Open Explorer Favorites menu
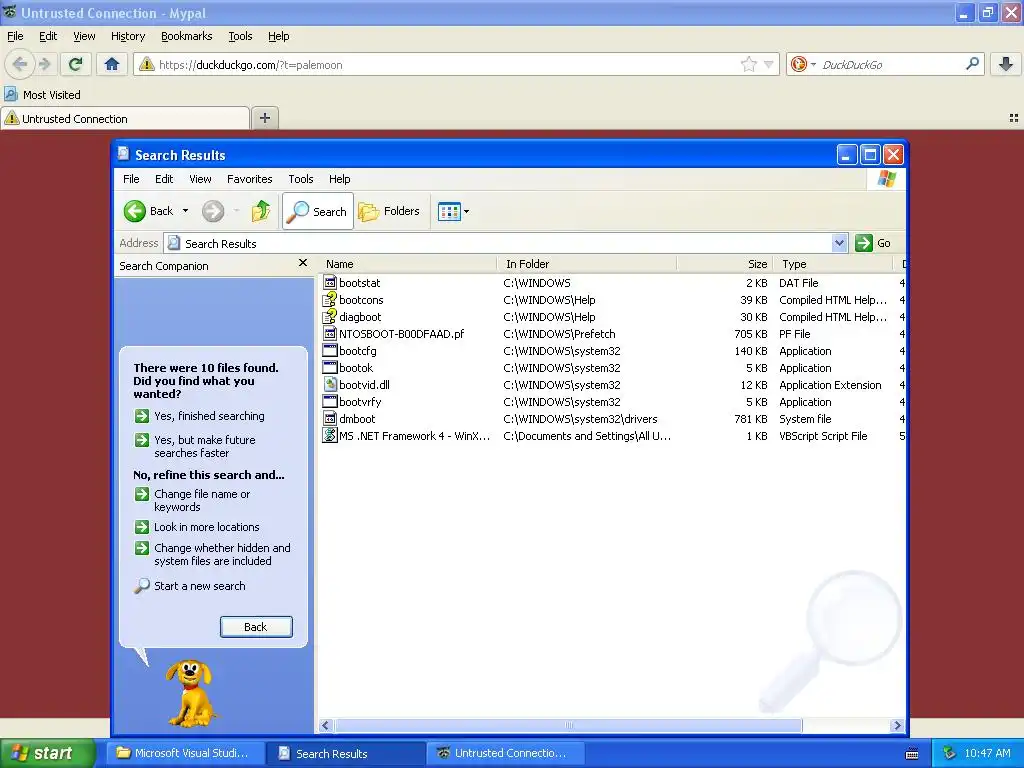 [249, 179]
